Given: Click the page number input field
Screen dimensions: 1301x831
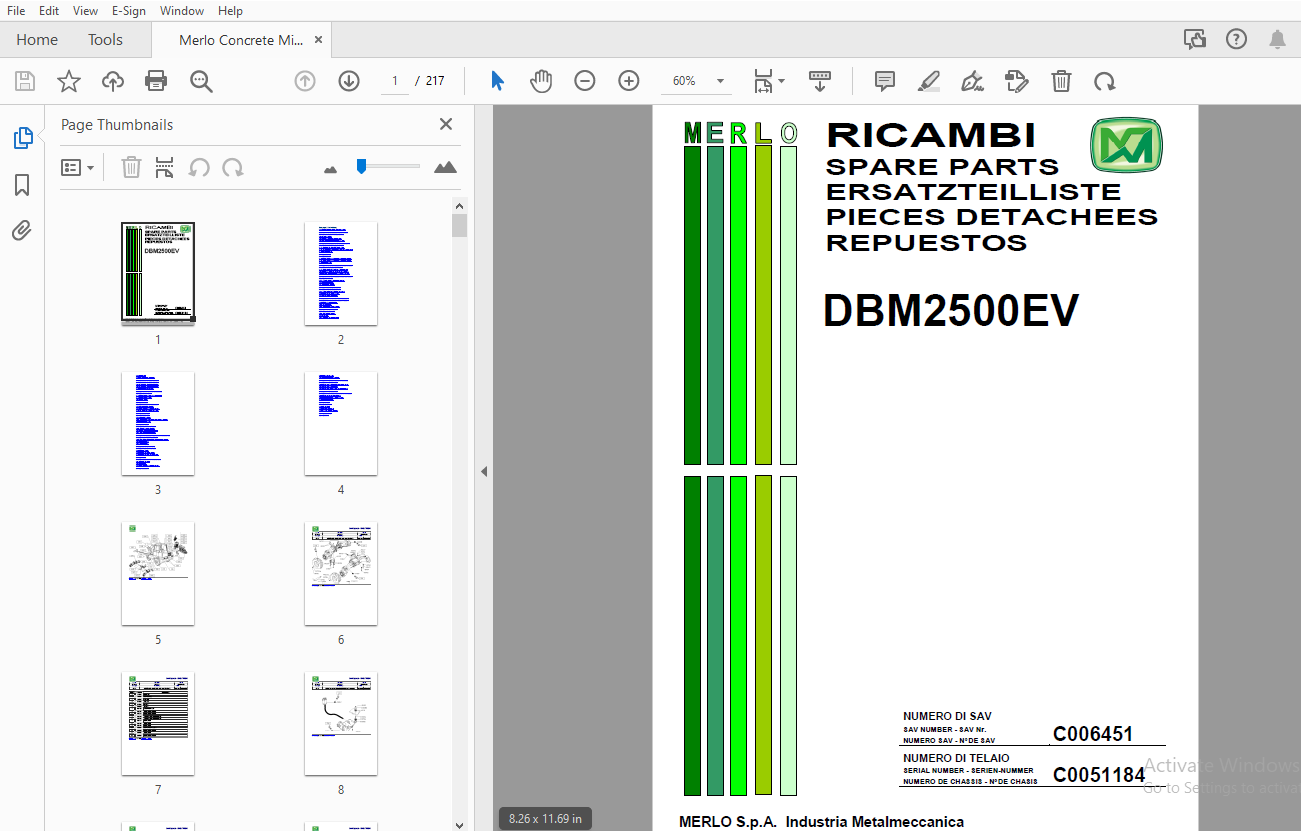Looking at the screenshot, I should tap(395, 81).
